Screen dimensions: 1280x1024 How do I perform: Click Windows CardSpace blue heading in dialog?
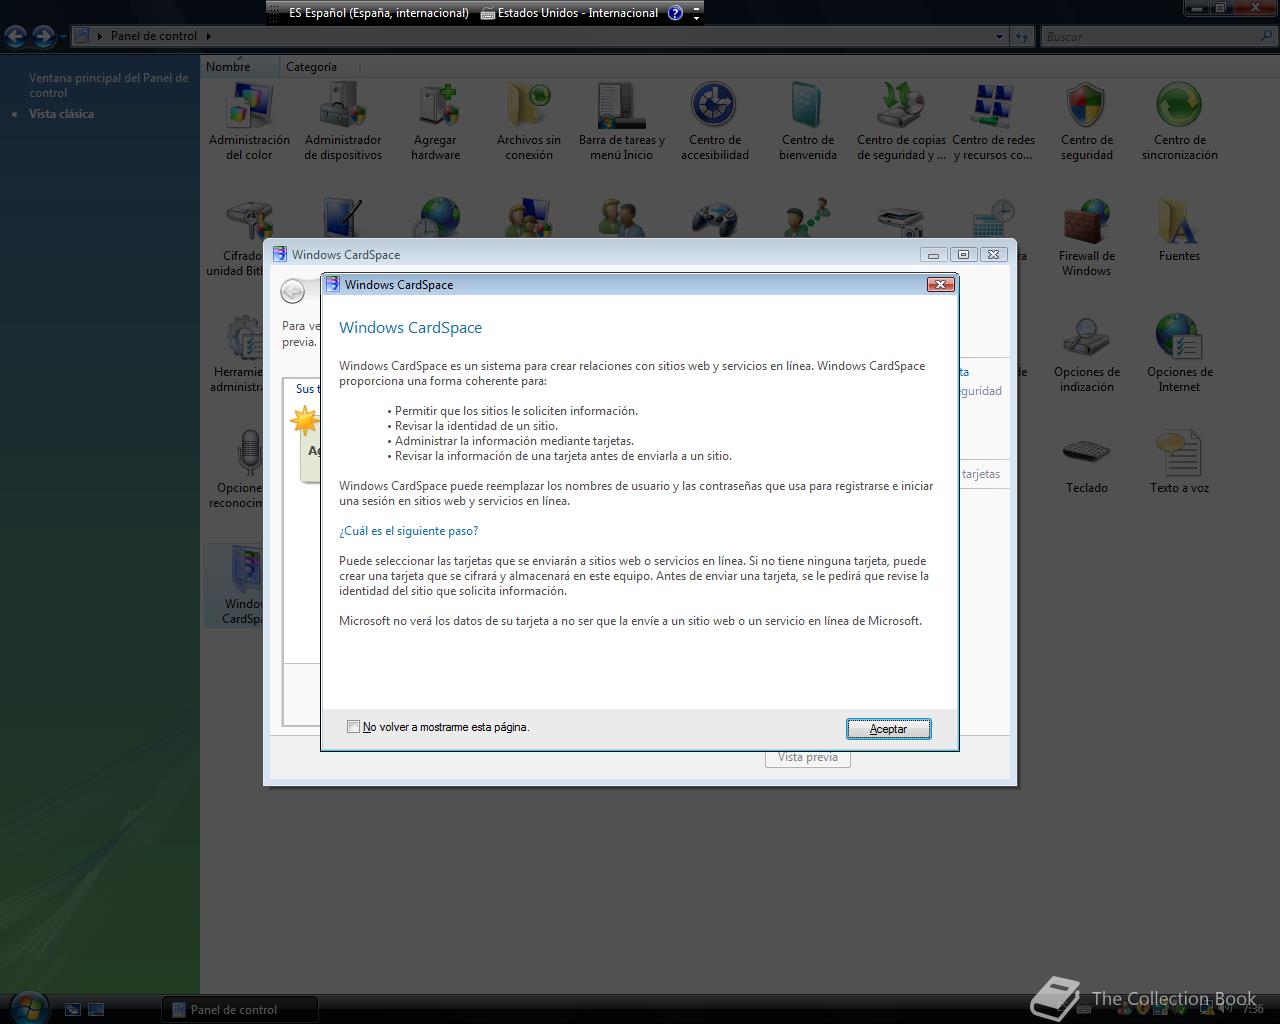pos(410,327)
